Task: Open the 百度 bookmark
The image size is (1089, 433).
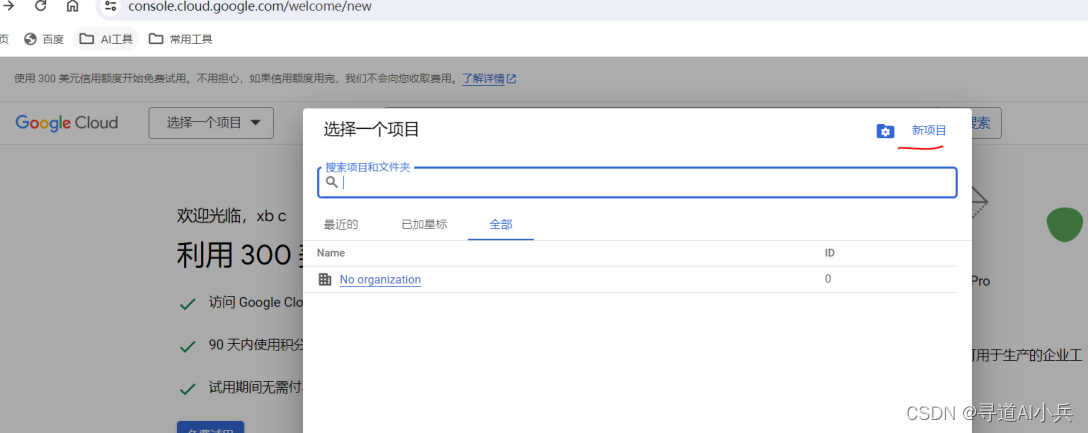Action: pos(44,39)
